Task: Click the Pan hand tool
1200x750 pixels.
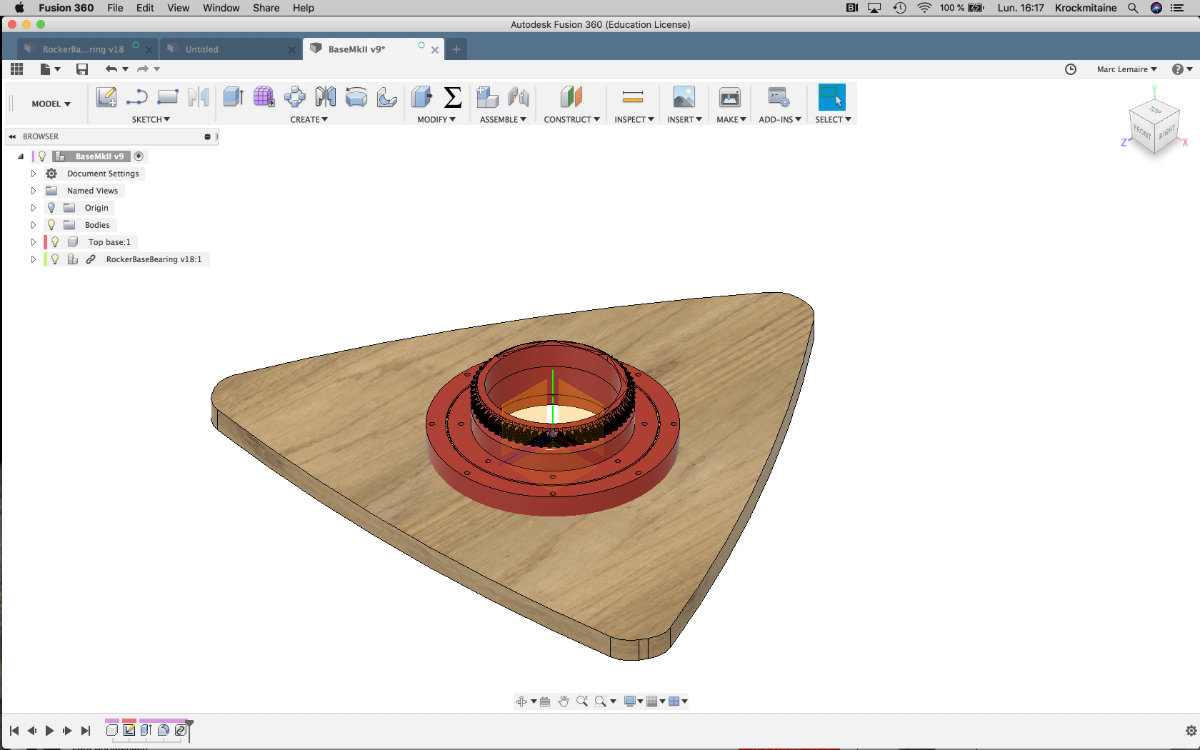Action: pos(563,701)
